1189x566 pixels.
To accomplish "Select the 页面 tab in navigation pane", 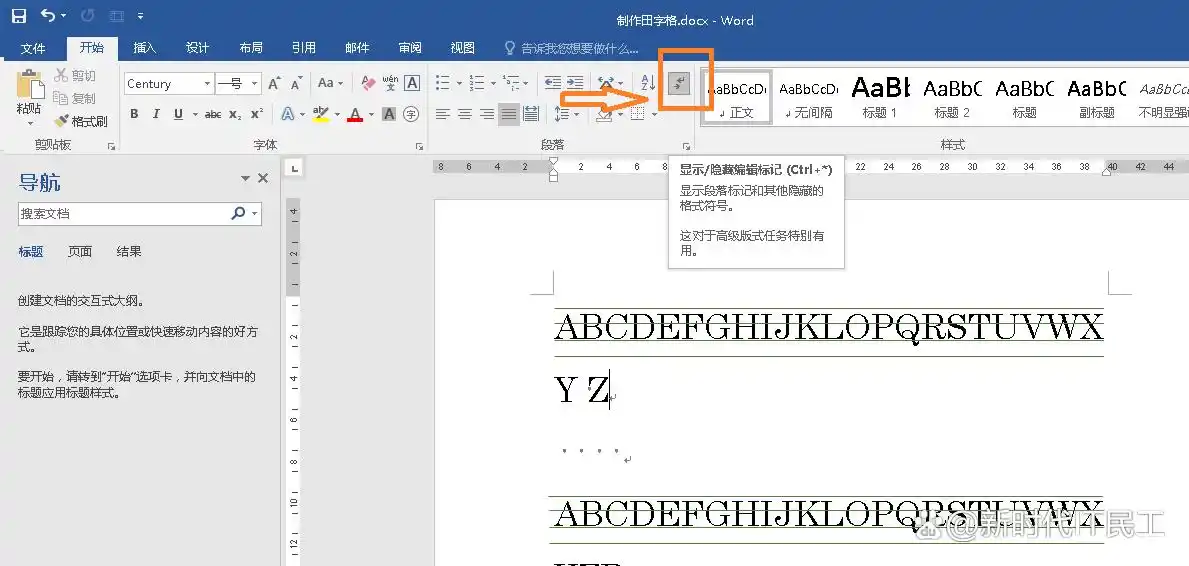I will pyautogui.click(x=80, y=252).
